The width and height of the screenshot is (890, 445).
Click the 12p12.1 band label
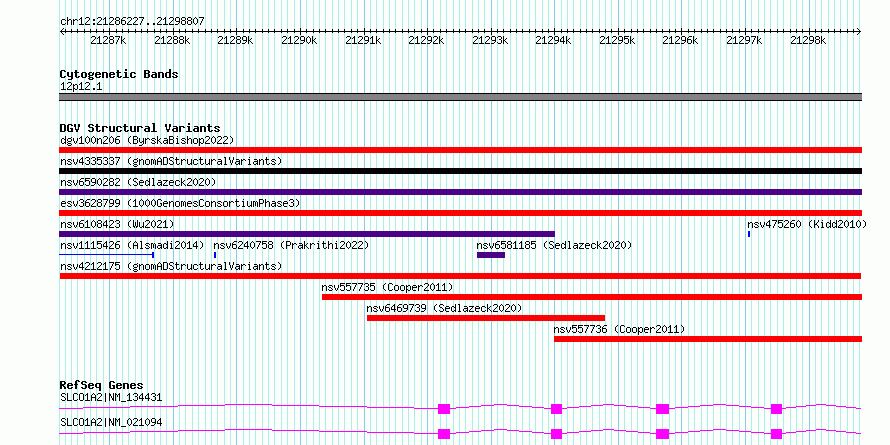(x=81, y=86)
